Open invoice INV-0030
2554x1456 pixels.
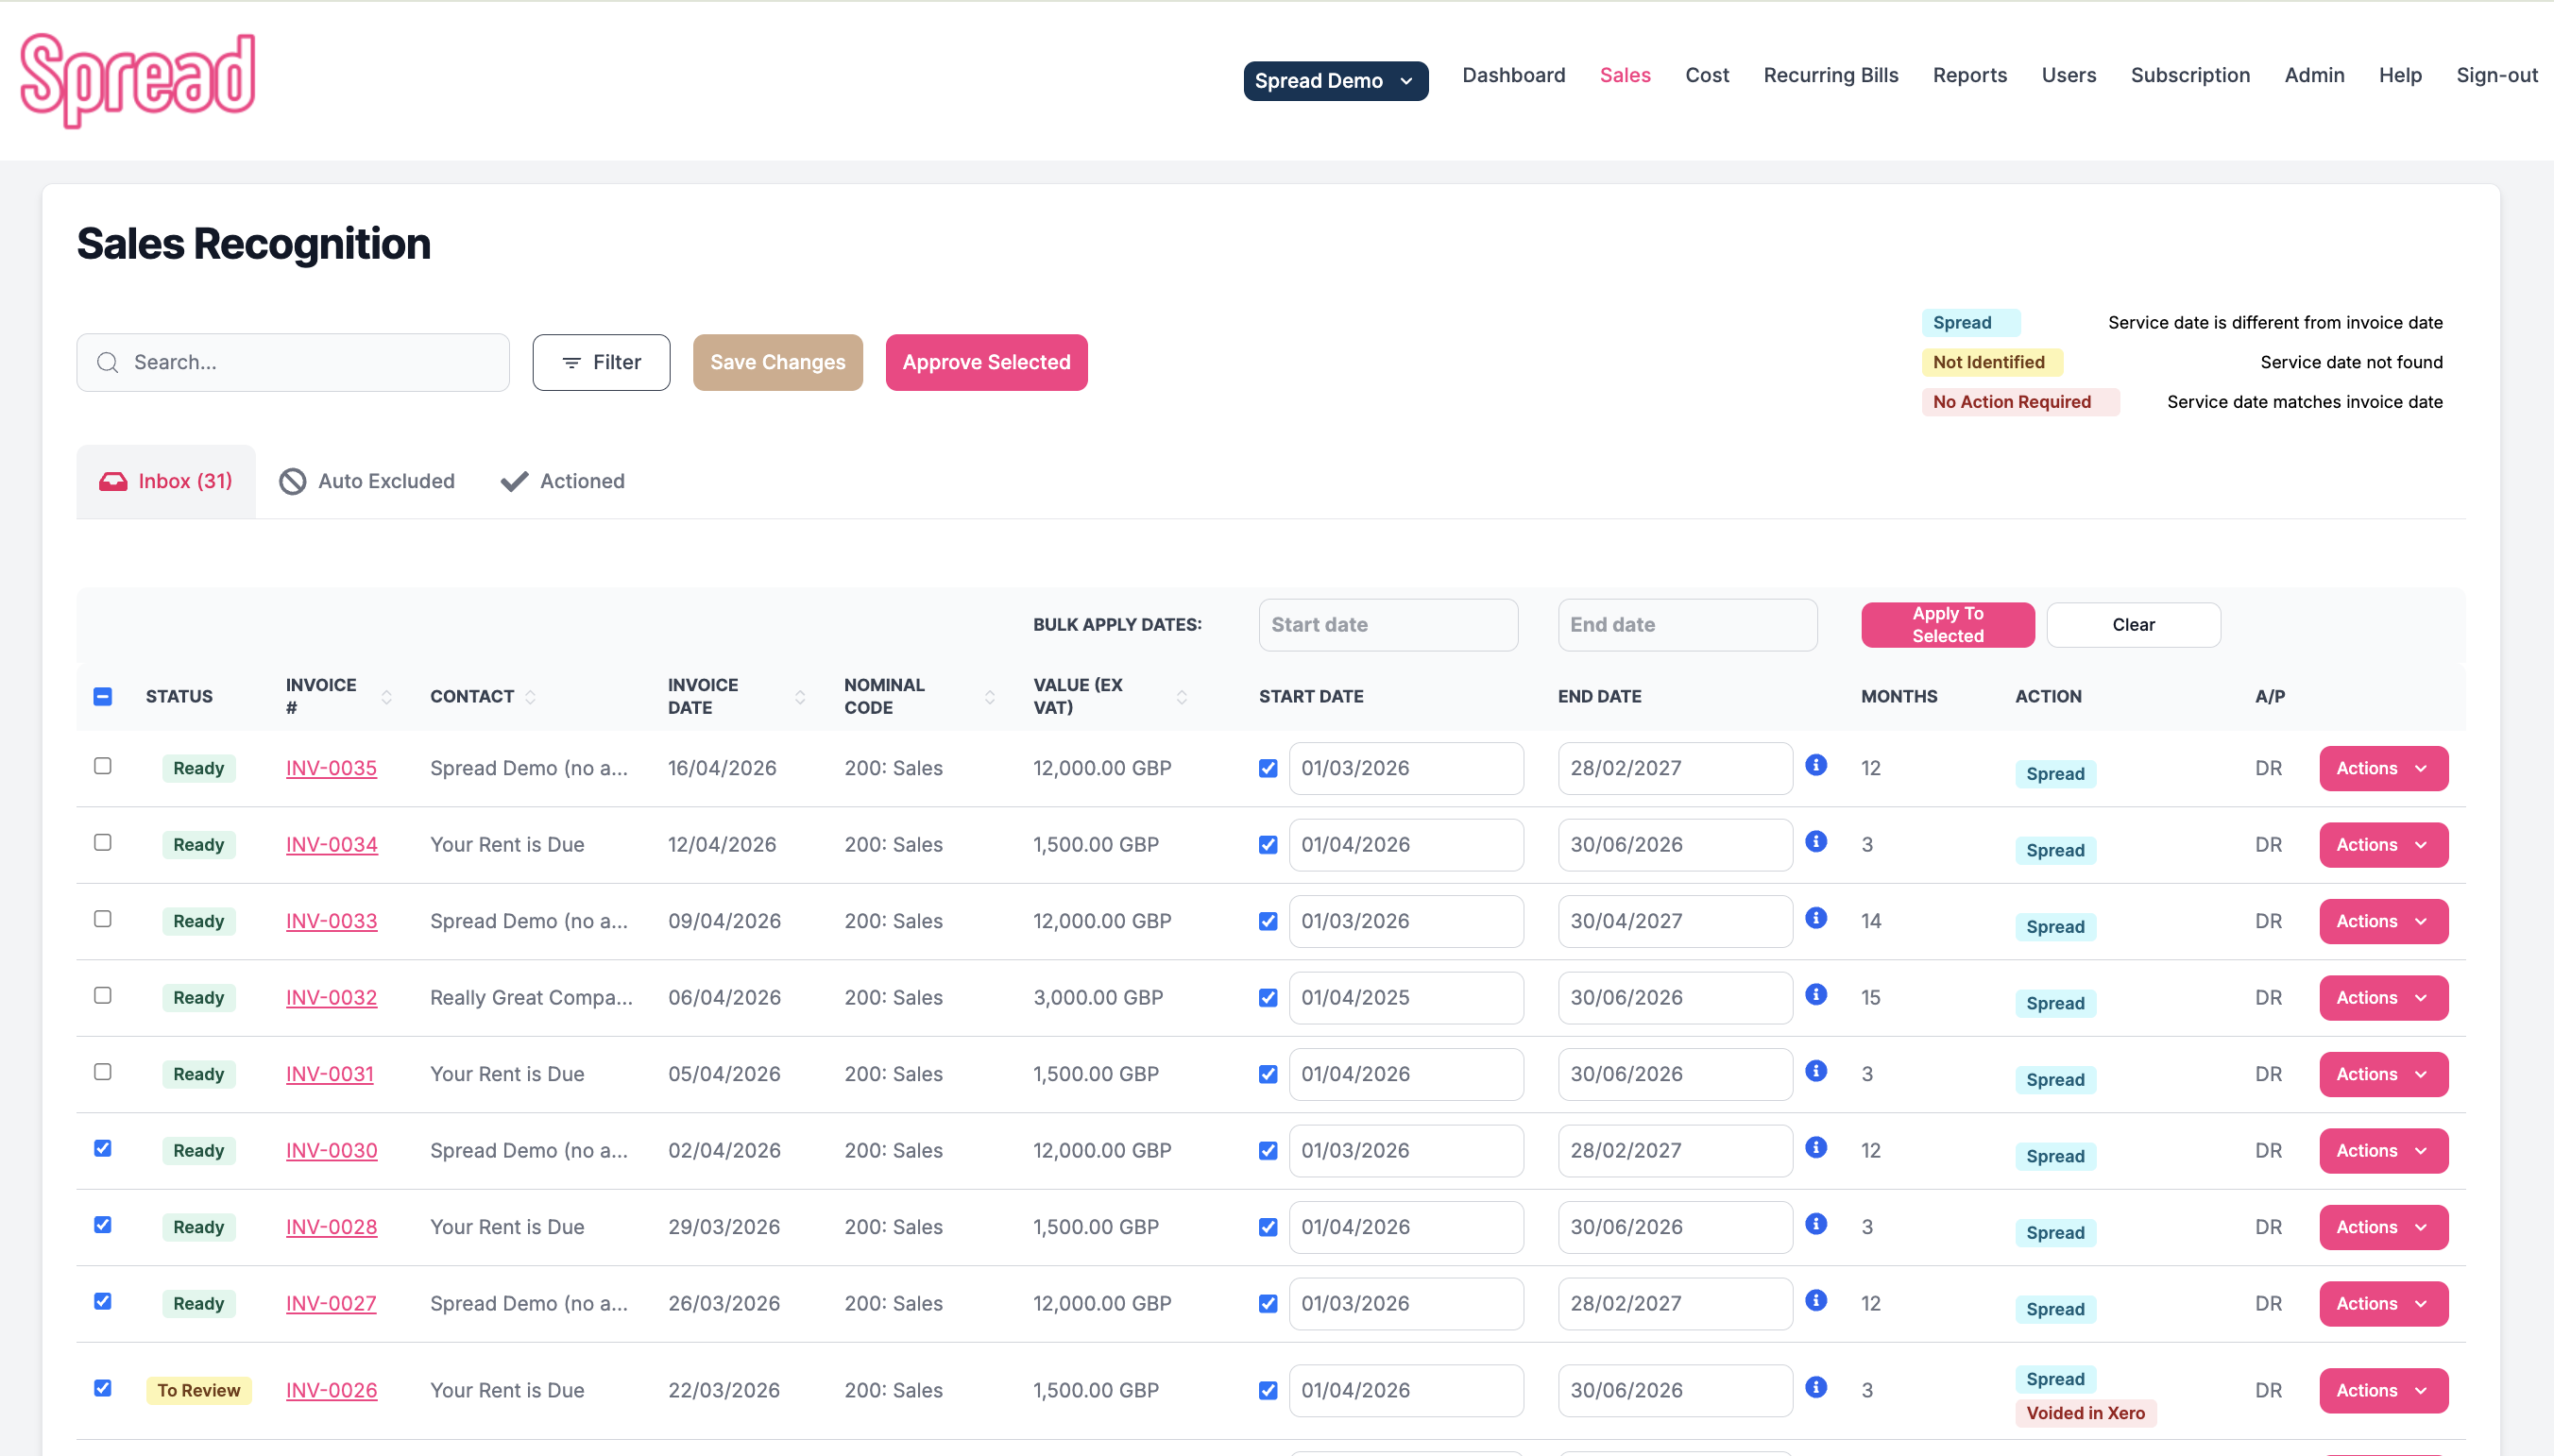tap(331, 1150)
